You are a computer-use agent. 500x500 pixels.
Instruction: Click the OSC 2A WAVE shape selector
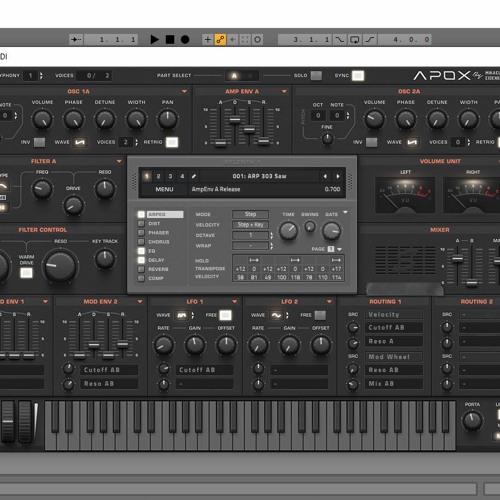[412, 142]
